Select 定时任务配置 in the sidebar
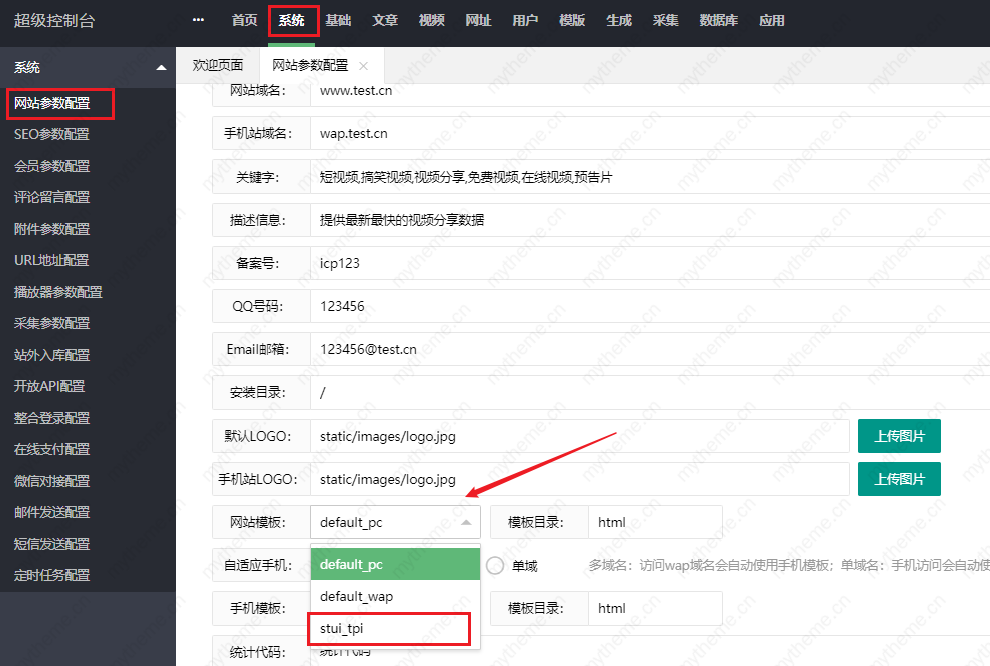This screenshot has width=990, height=666. 52,575
